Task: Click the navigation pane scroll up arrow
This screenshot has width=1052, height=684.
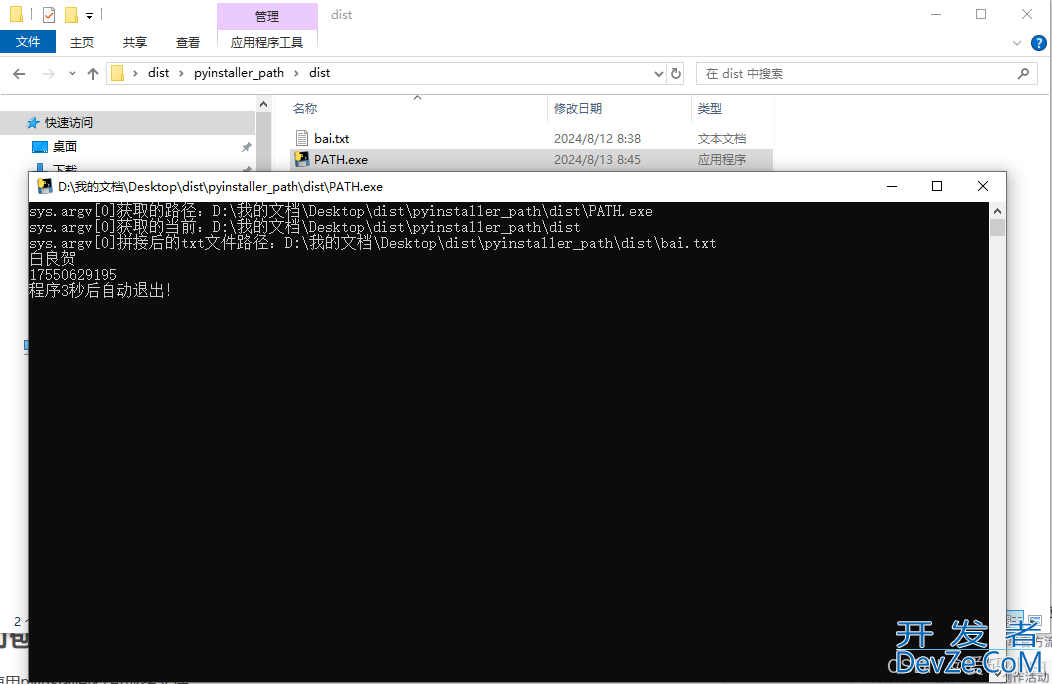Action: 263,104
